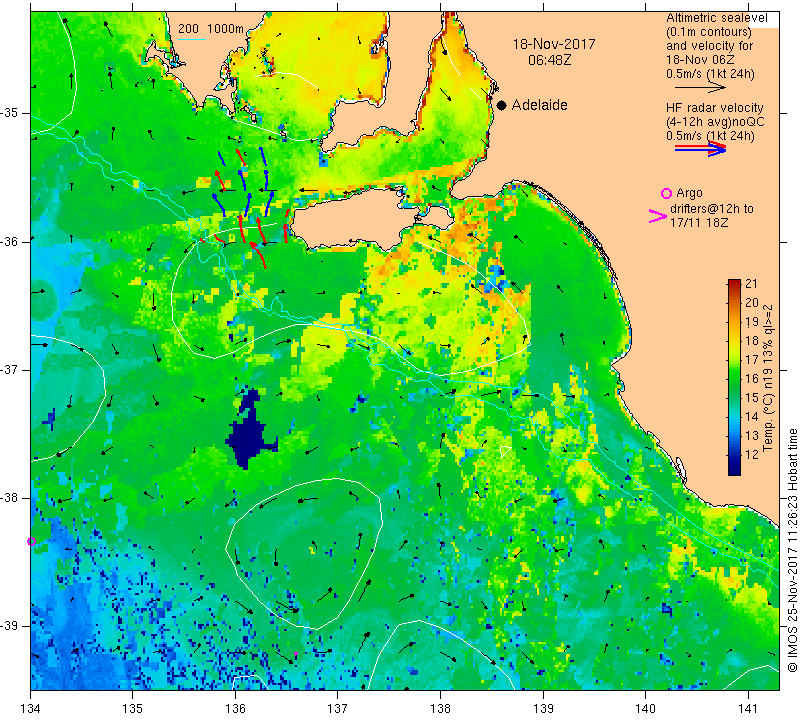Click the date text 18-Nov-2017
This screenshot has width=800, height=720.
tap(554, 44)
